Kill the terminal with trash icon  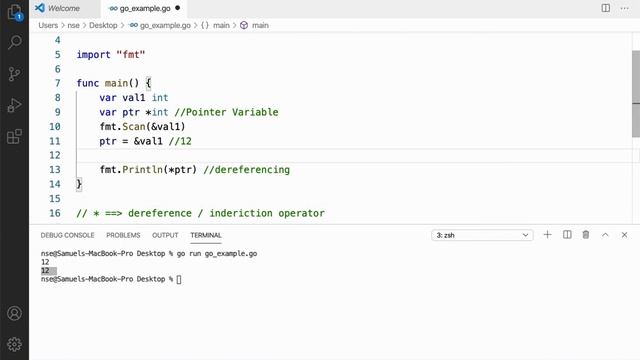click(x=586, y=235)
